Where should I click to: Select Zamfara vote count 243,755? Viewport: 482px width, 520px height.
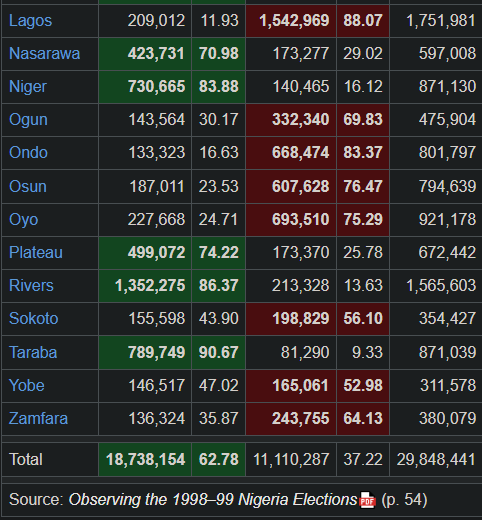(x=301, y=419)
